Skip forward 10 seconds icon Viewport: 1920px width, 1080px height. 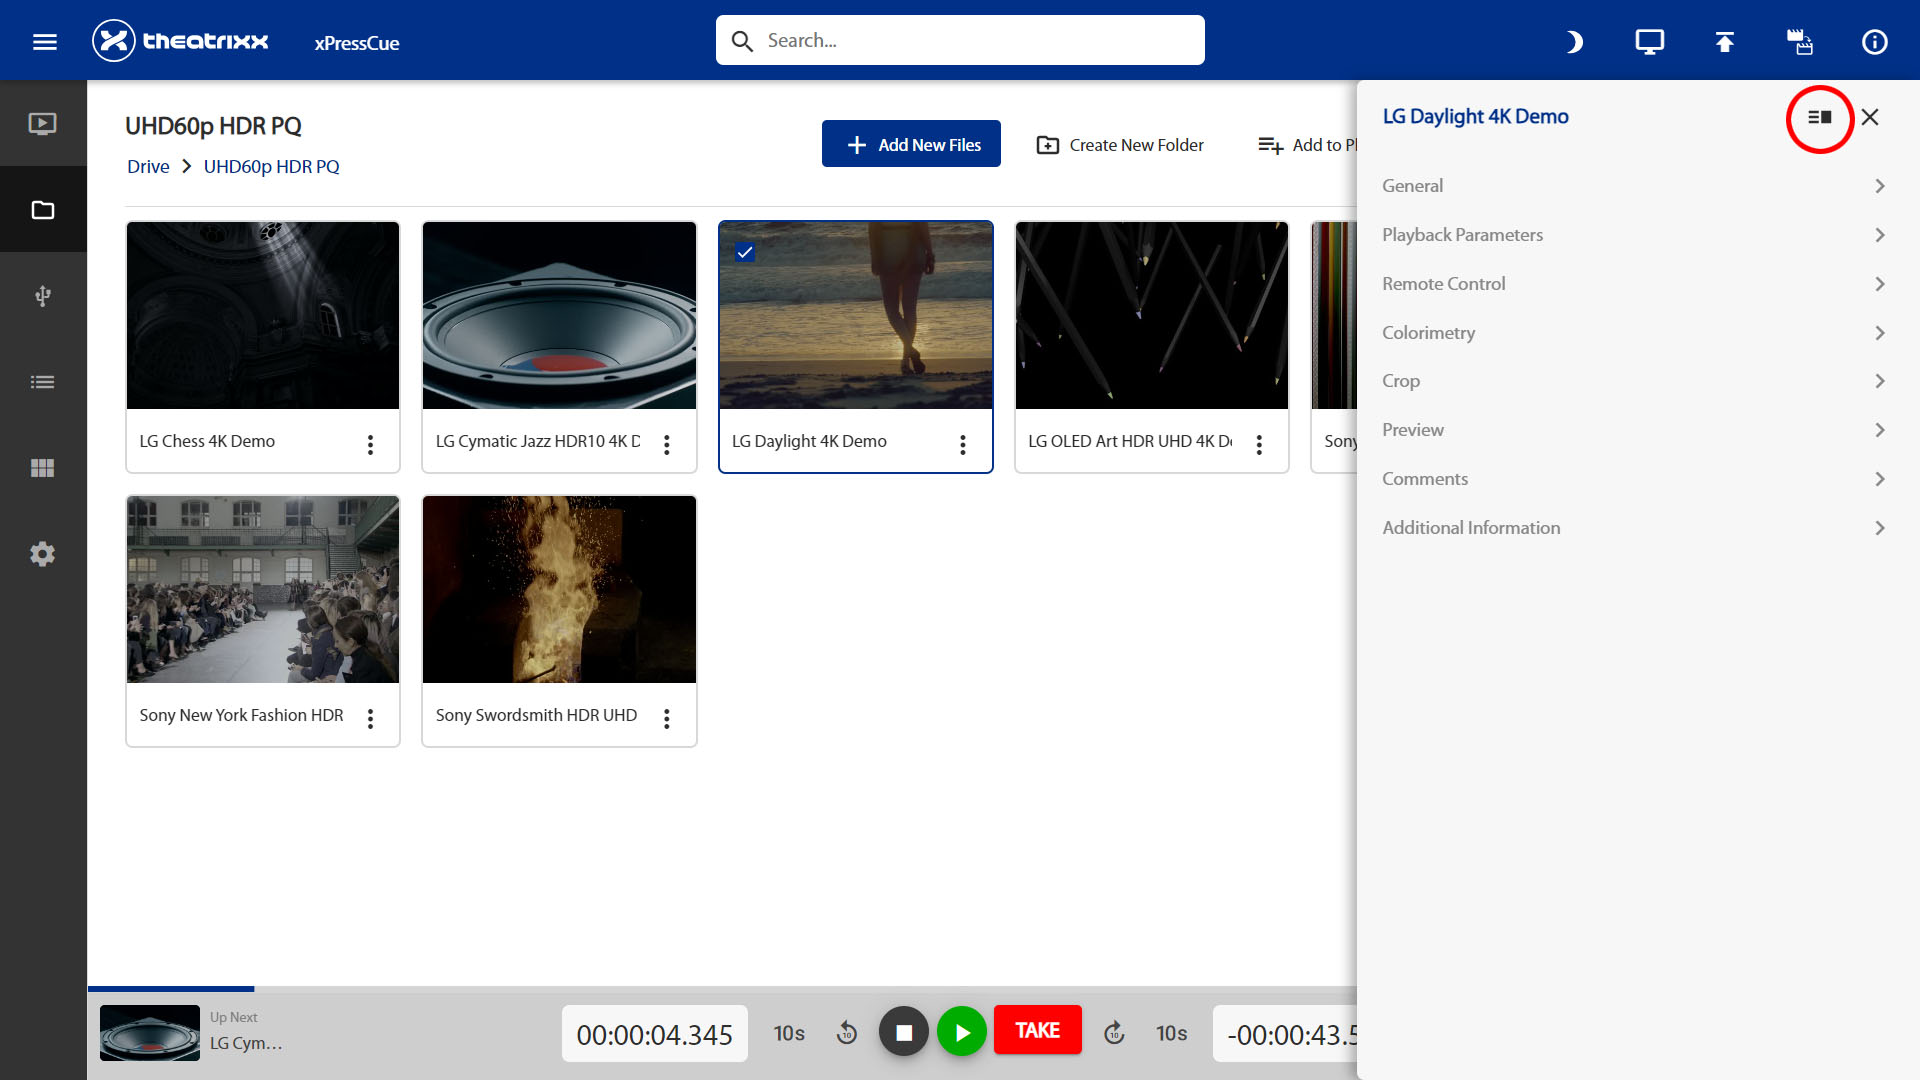click(x=1114, y=1033)
